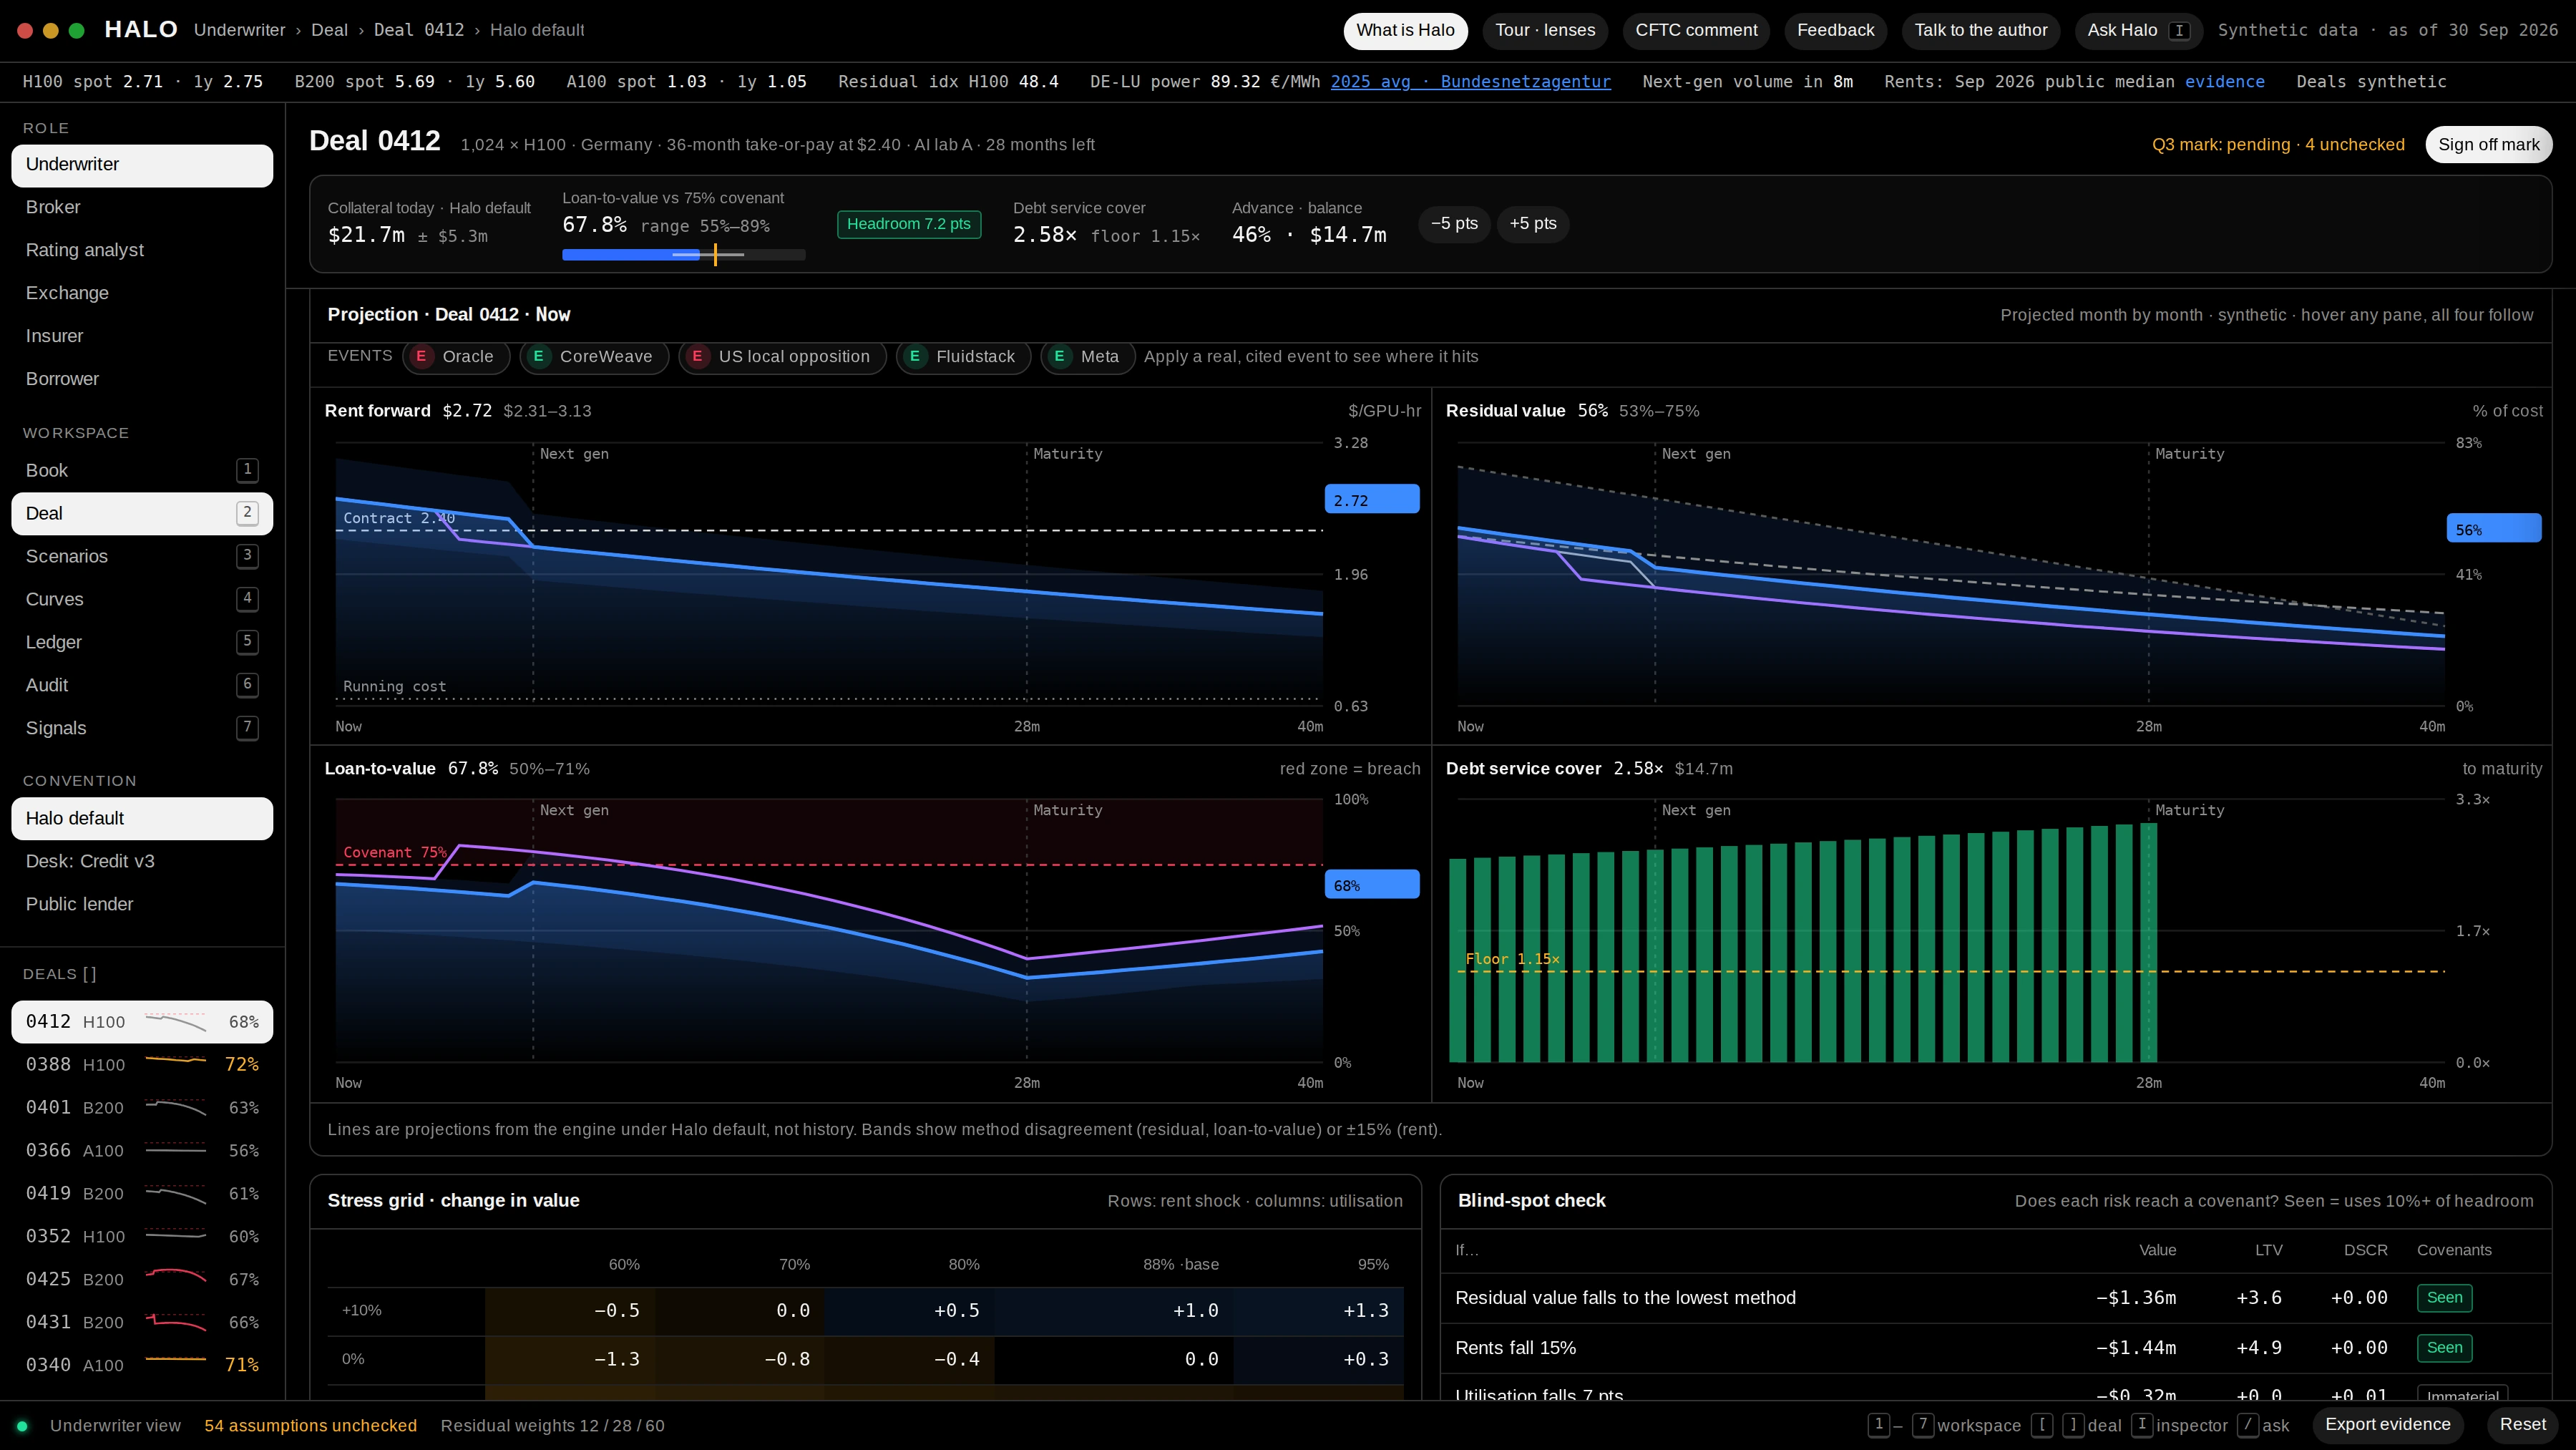Image resolution: width=2576 pixels, height=1450 pixels.
Task: Click the CoreWeave event E badge
Action: 539,357
